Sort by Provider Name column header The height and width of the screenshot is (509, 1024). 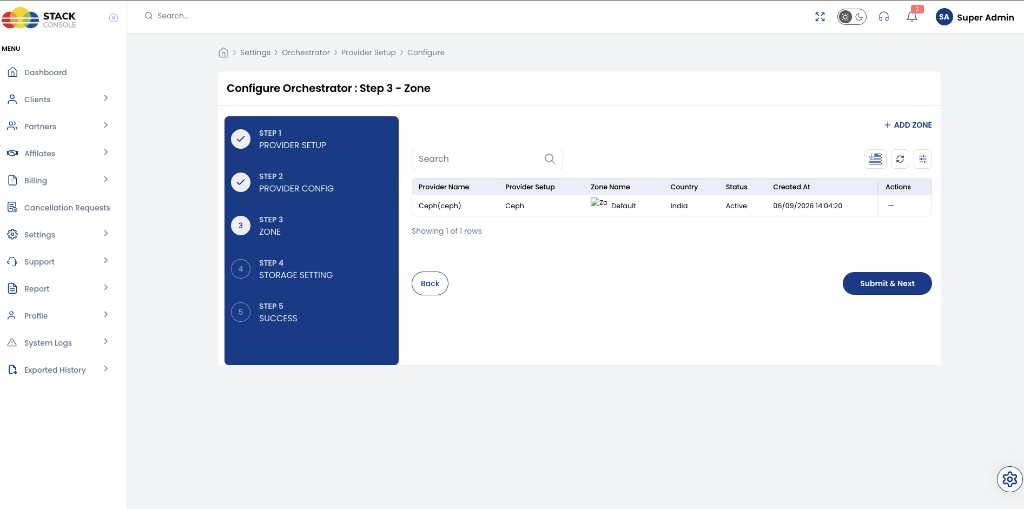443,187
